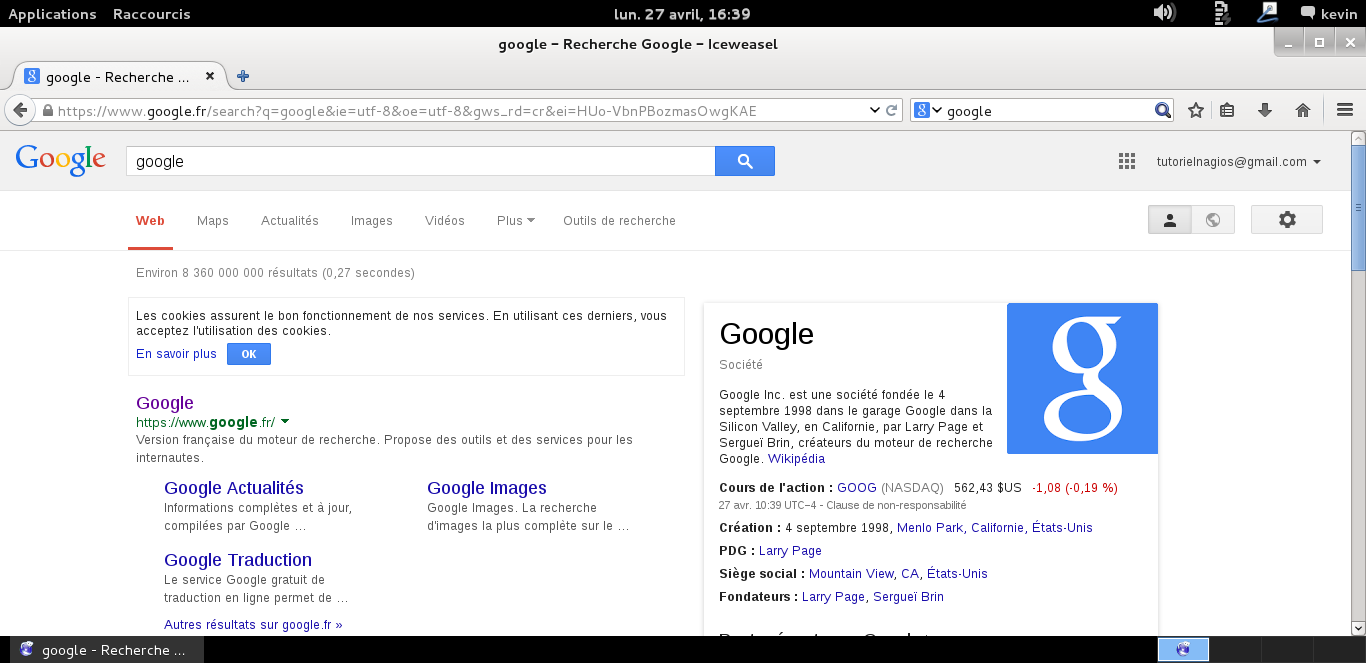Open the search engine selector dropdown
The width and height of the screenshot is (1366, 663).
pyautogui.click(x=929, y=110)
